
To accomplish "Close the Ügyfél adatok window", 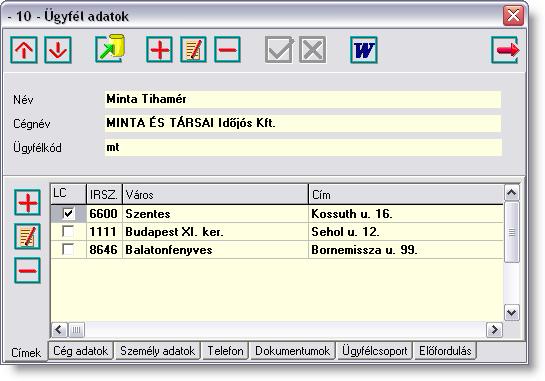I will (x=513, y=16).
